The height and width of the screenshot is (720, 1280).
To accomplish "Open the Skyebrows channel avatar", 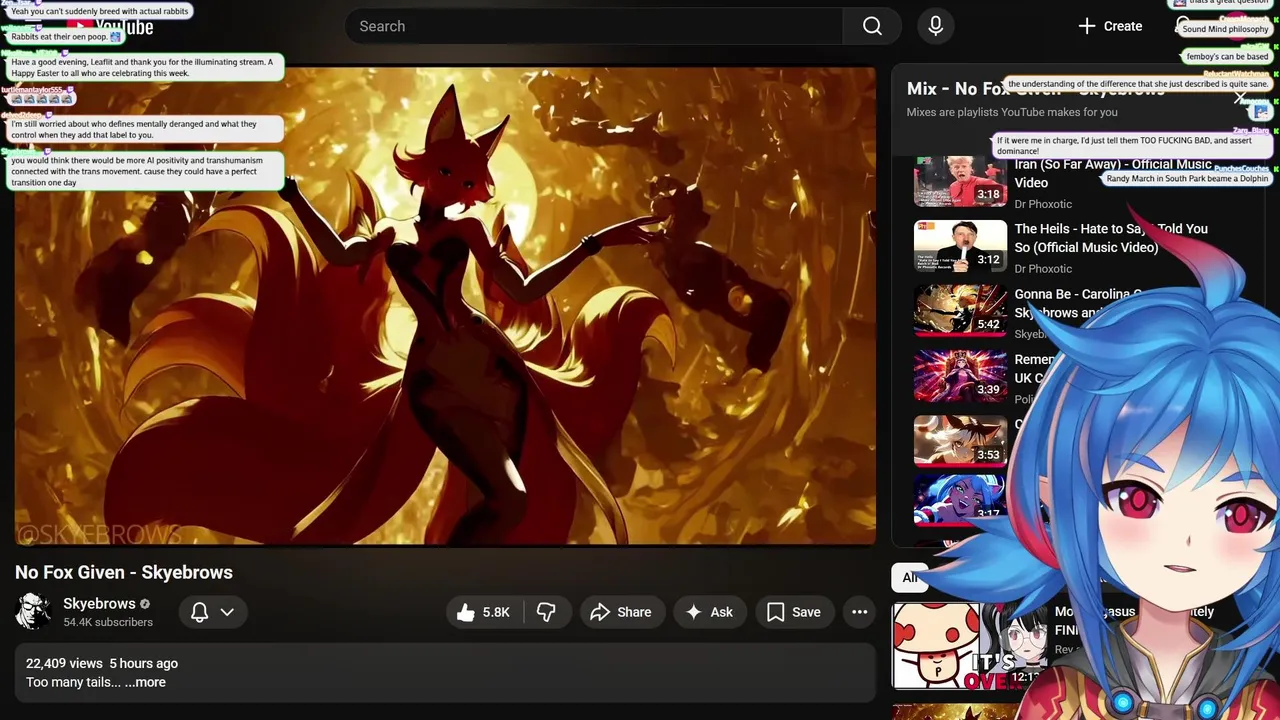I will (x=33, y=611).
